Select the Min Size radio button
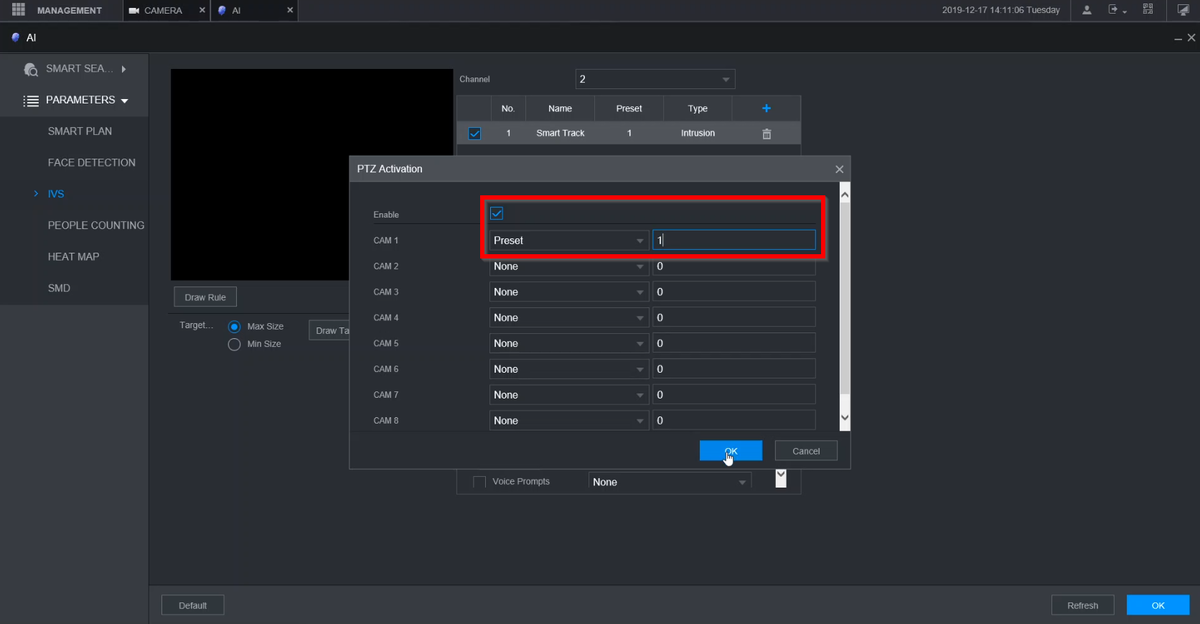 [x=235, y=344]
